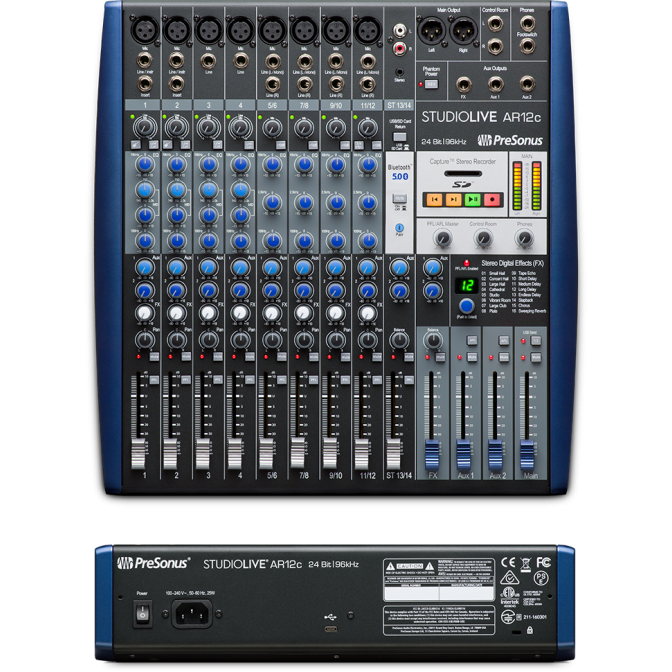
Task: Click the channel 1 Insert jack
Action: click(x=145, y=84)
